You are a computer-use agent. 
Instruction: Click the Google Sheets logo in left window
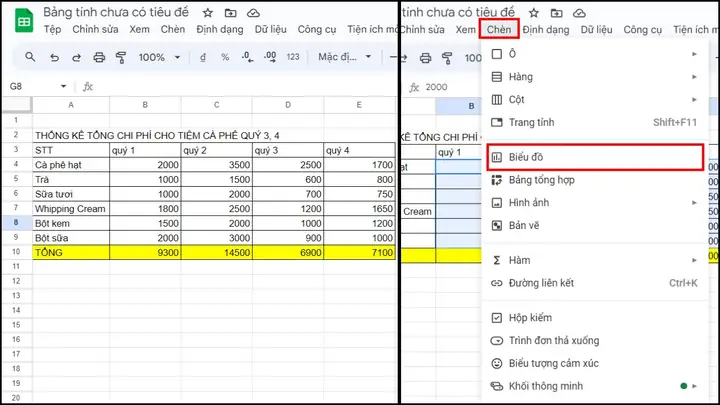pyautogui.click(x=24, y=21)
